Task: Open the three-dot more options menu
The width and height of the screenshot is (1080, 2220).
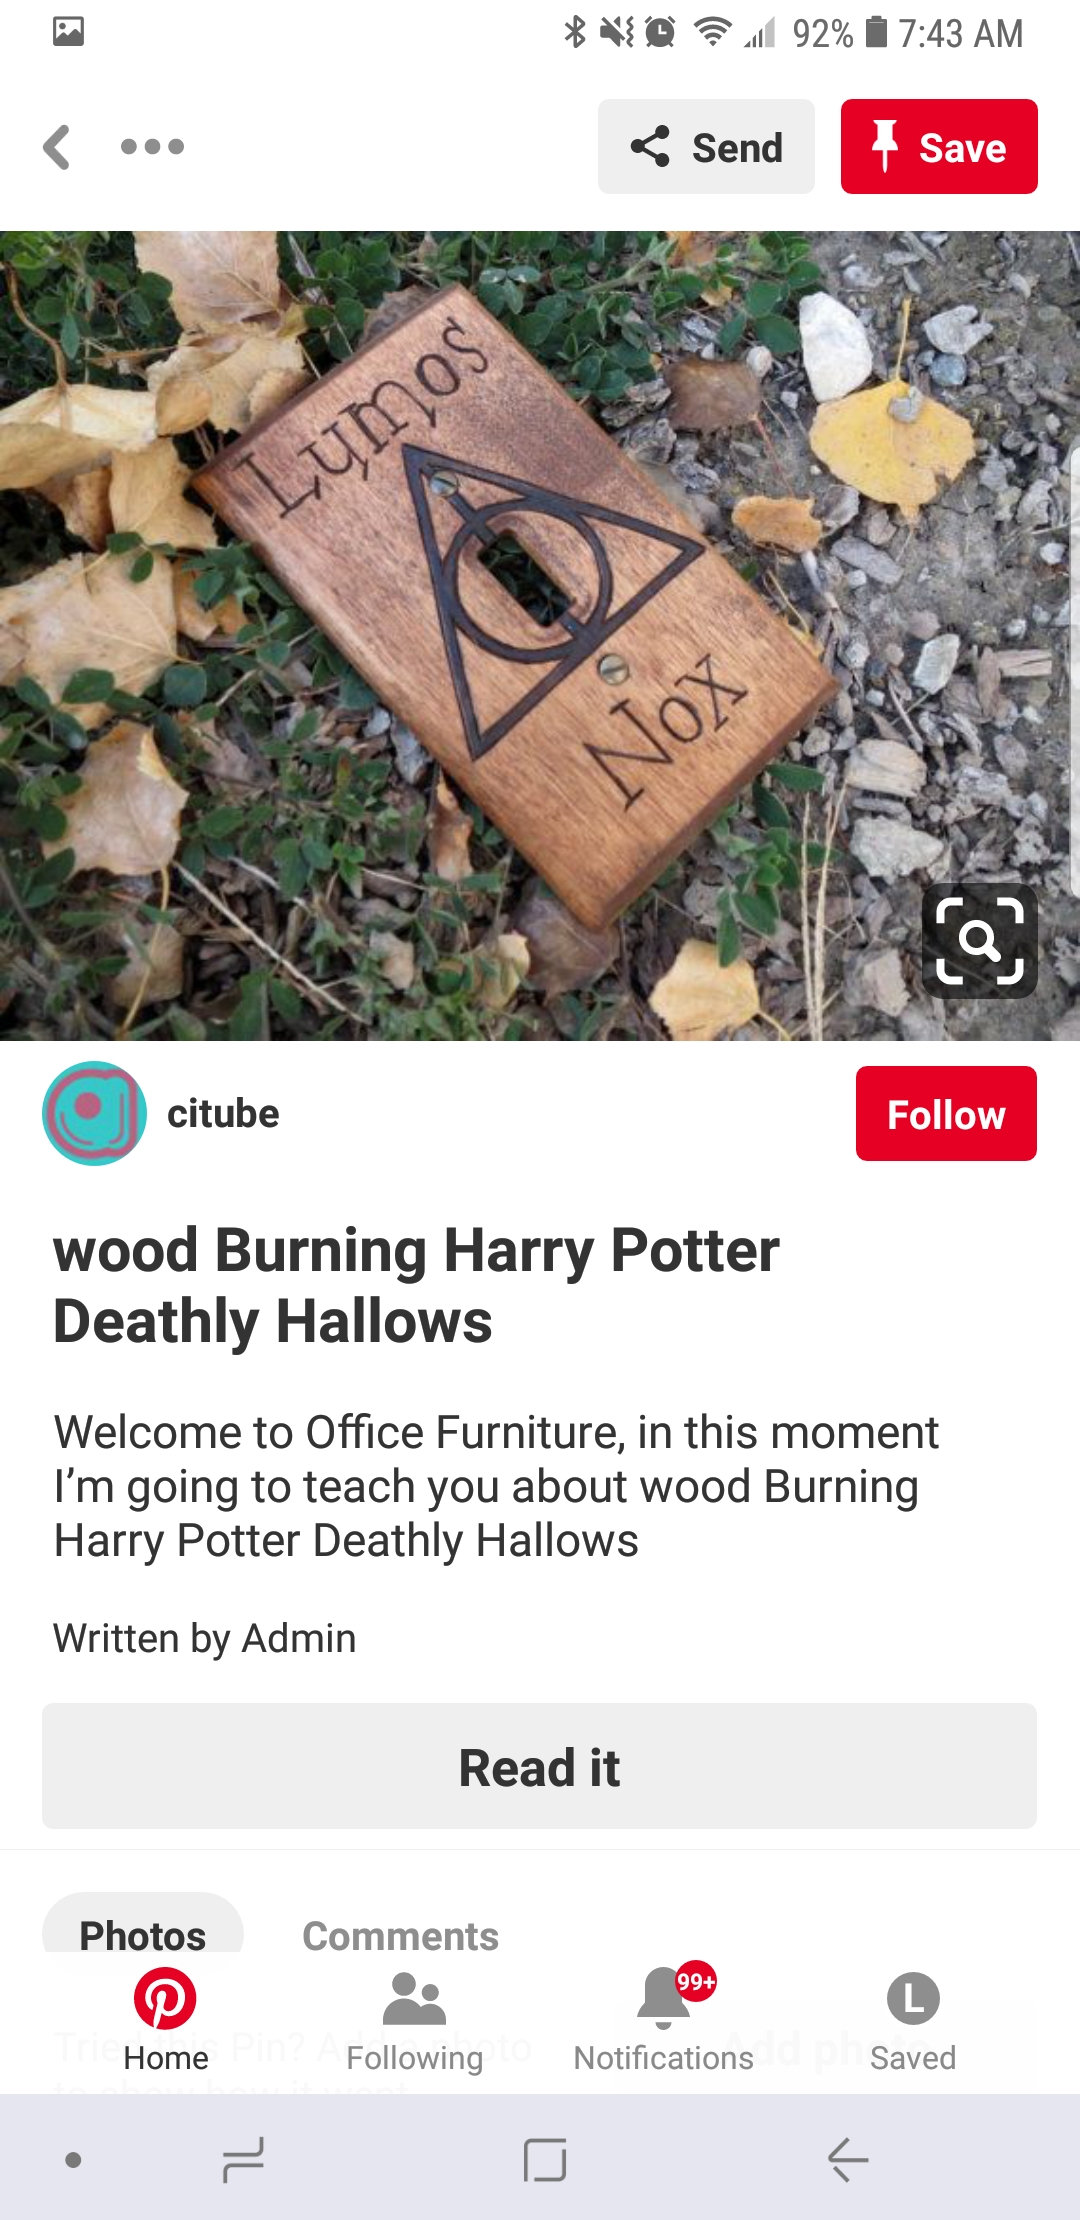Action: point(152,147)
